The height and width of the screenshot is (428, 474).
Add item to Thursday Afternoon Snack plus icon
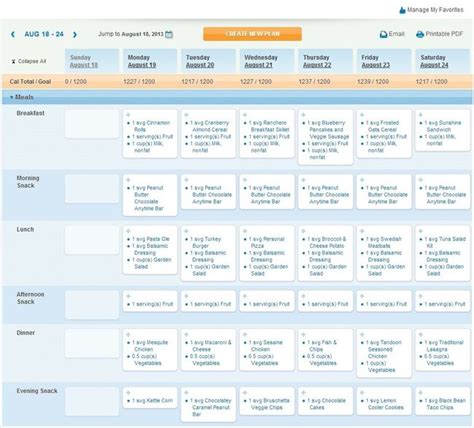click(x=303, y=296)
